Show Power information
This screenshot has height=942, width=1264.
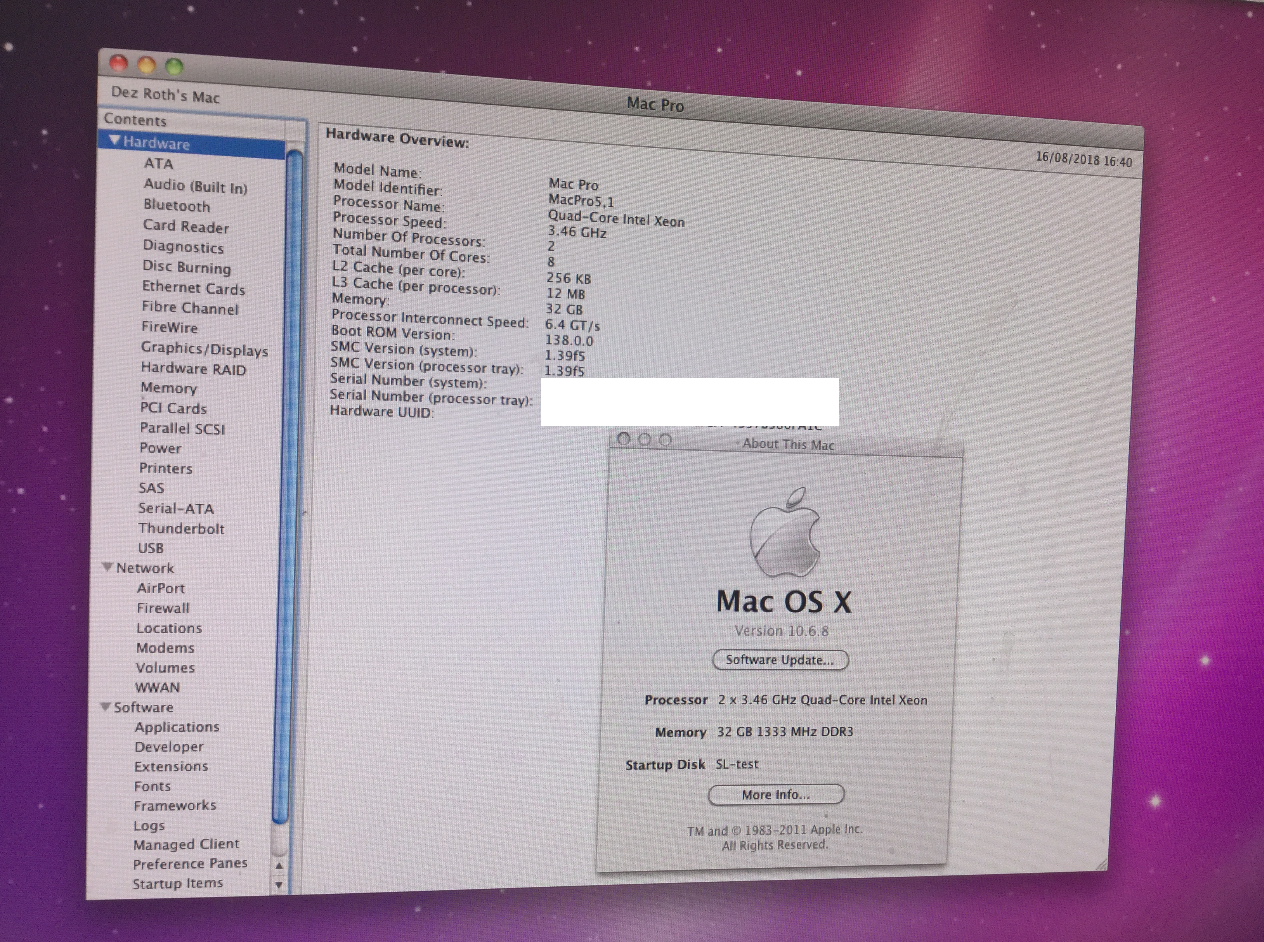click(160, 448)
